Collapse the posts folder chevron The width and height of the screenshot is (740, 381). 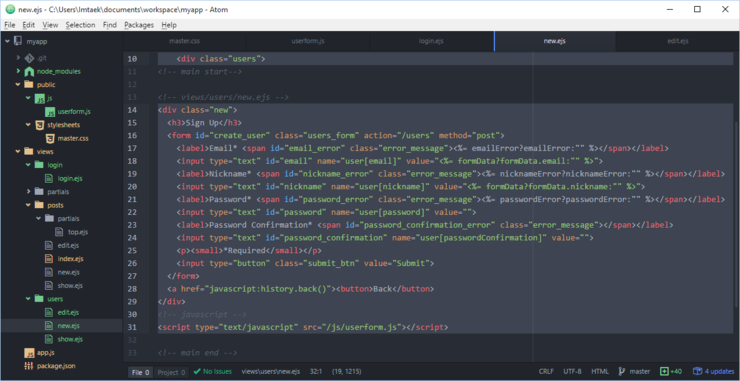(28, 205)
